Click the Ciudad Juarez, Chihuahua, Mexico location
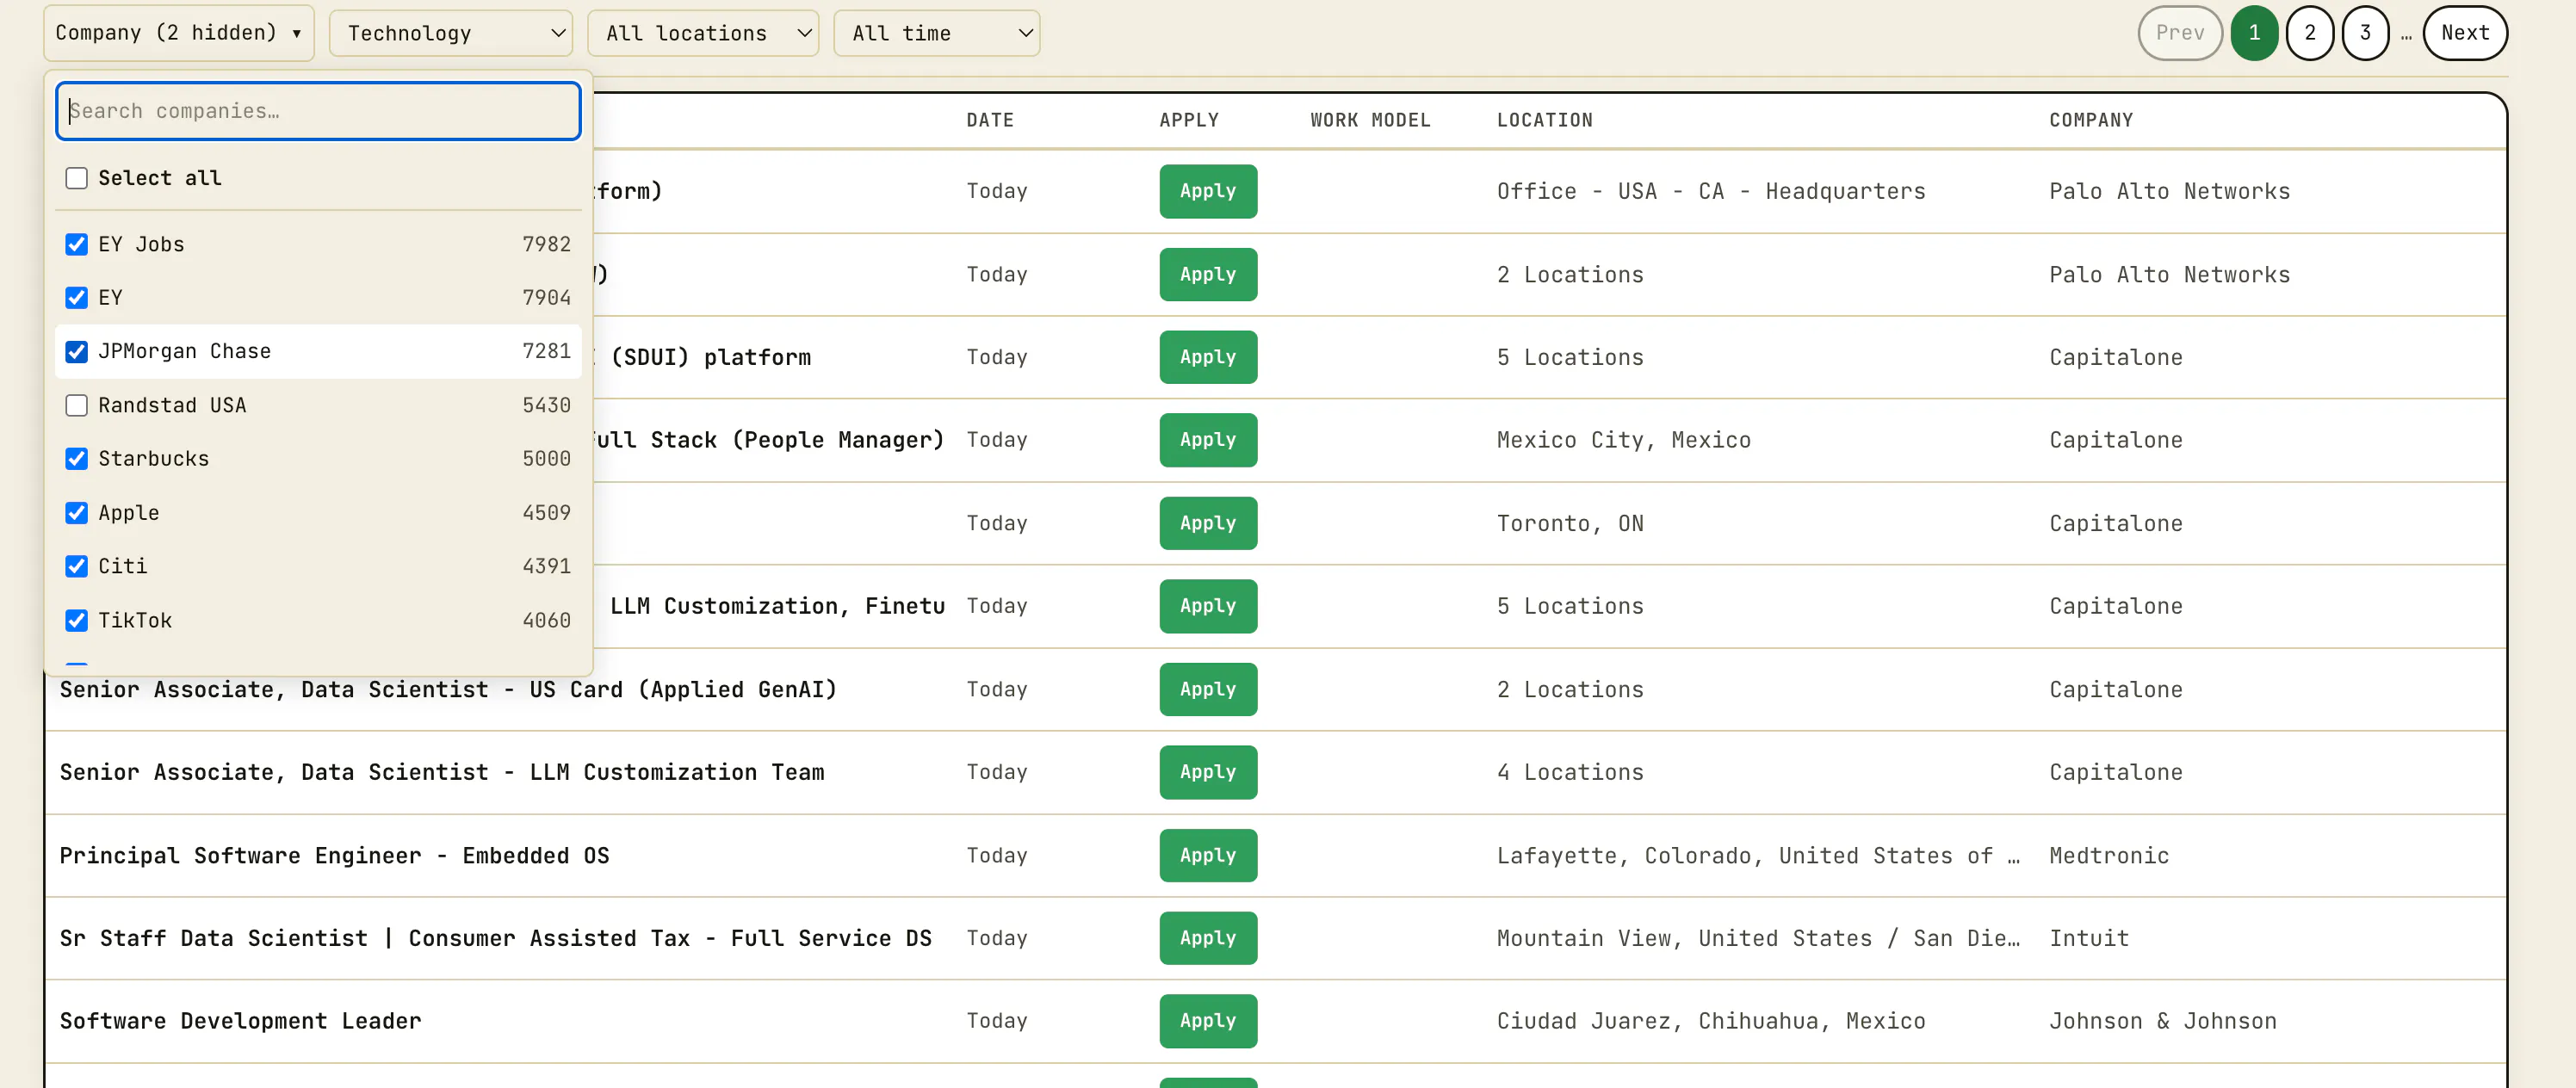 coord(1711,1021)
